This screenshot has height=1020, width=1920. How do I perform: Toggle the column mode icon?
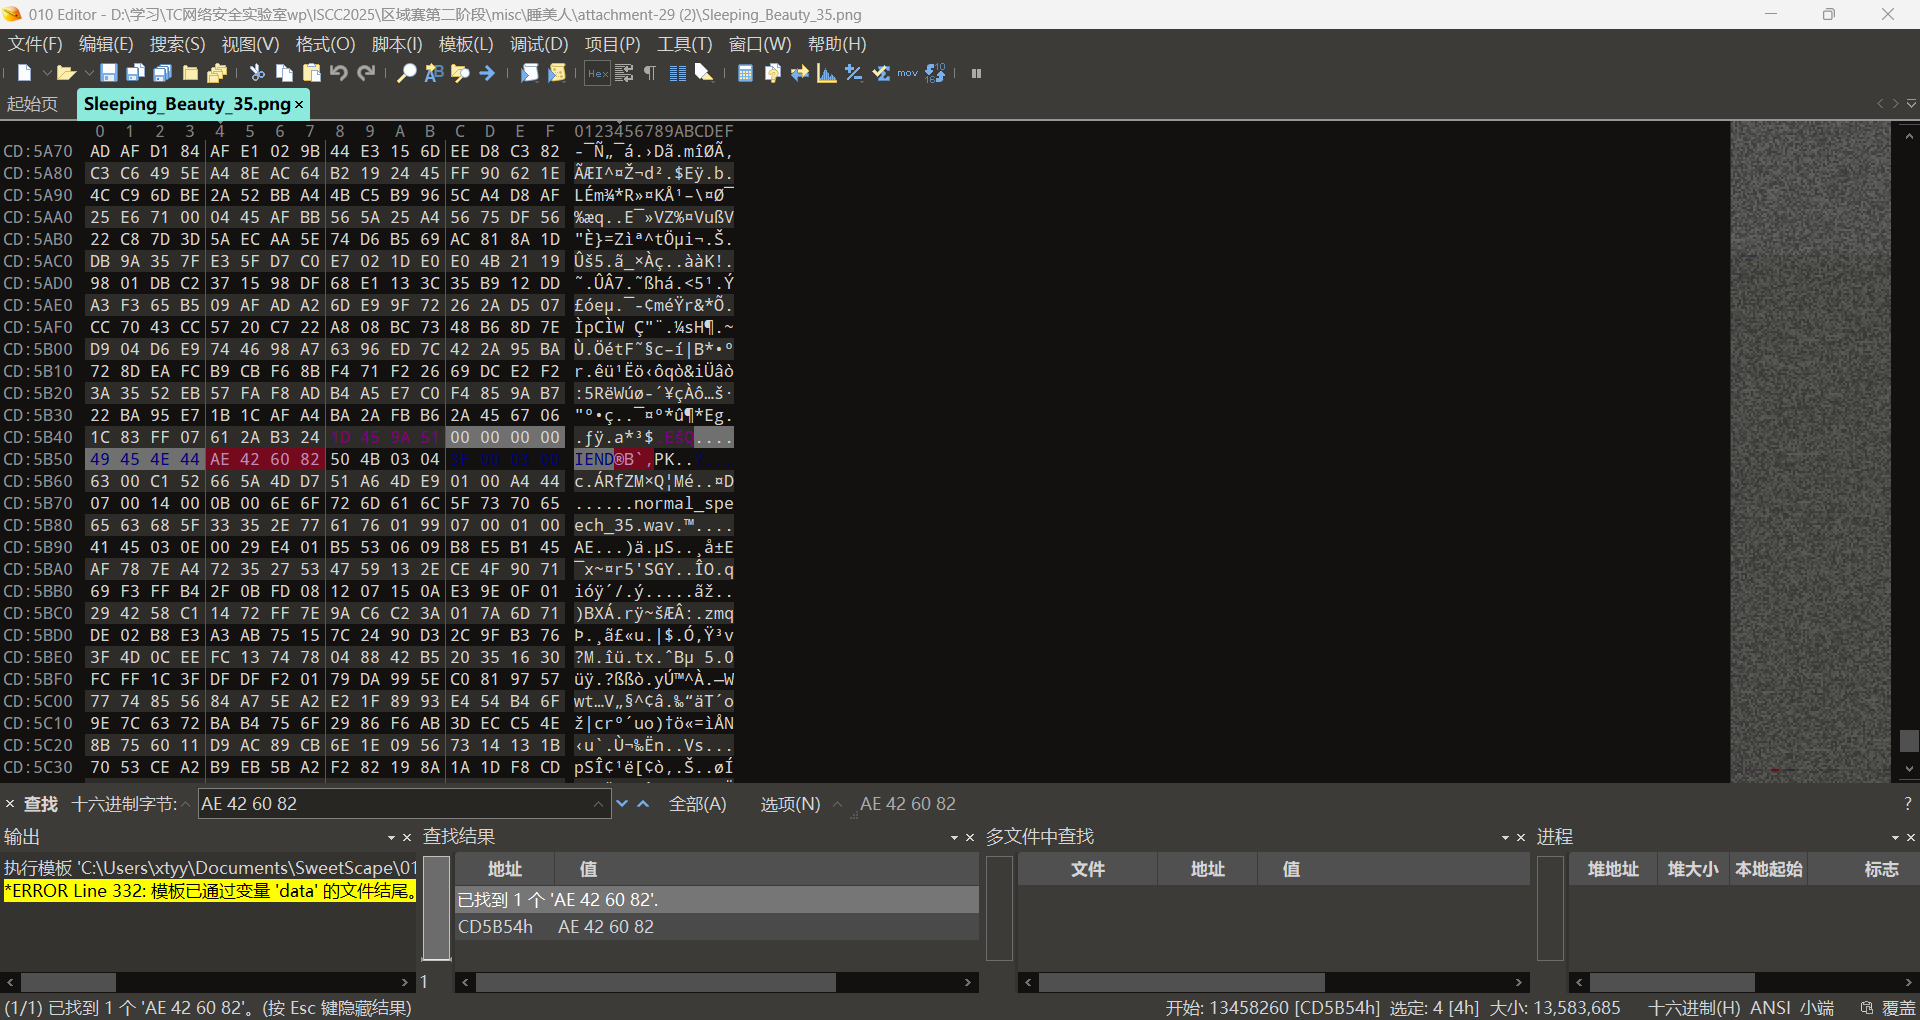(x=677, y=73)
